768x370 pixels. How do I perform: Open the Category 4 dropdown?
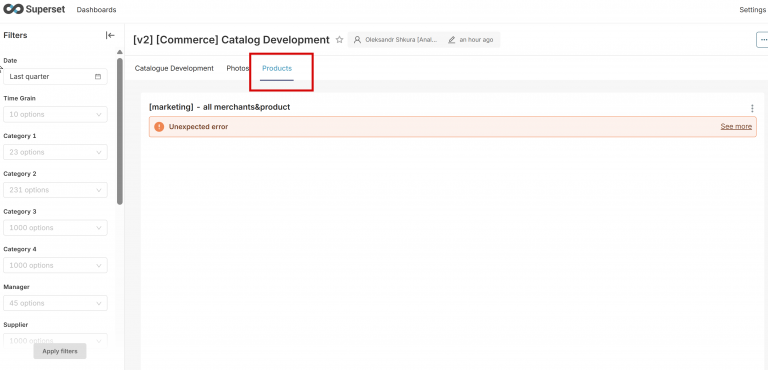pyautogui.click(x=55, y=265)
